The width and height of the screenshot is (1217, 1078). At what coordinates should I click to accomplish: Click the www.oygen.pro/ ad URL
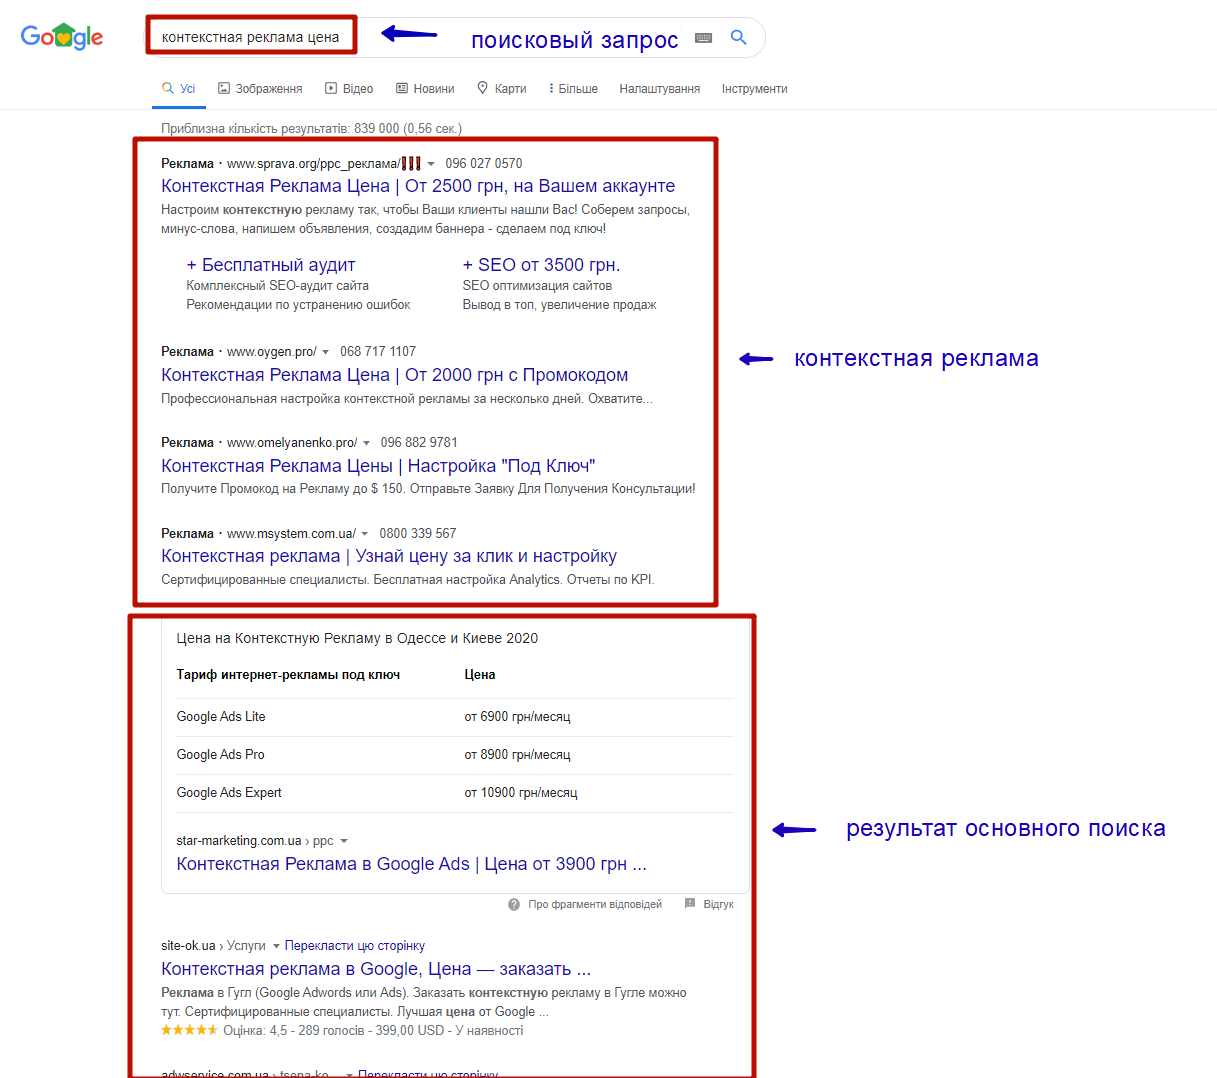tap(272, 352)
